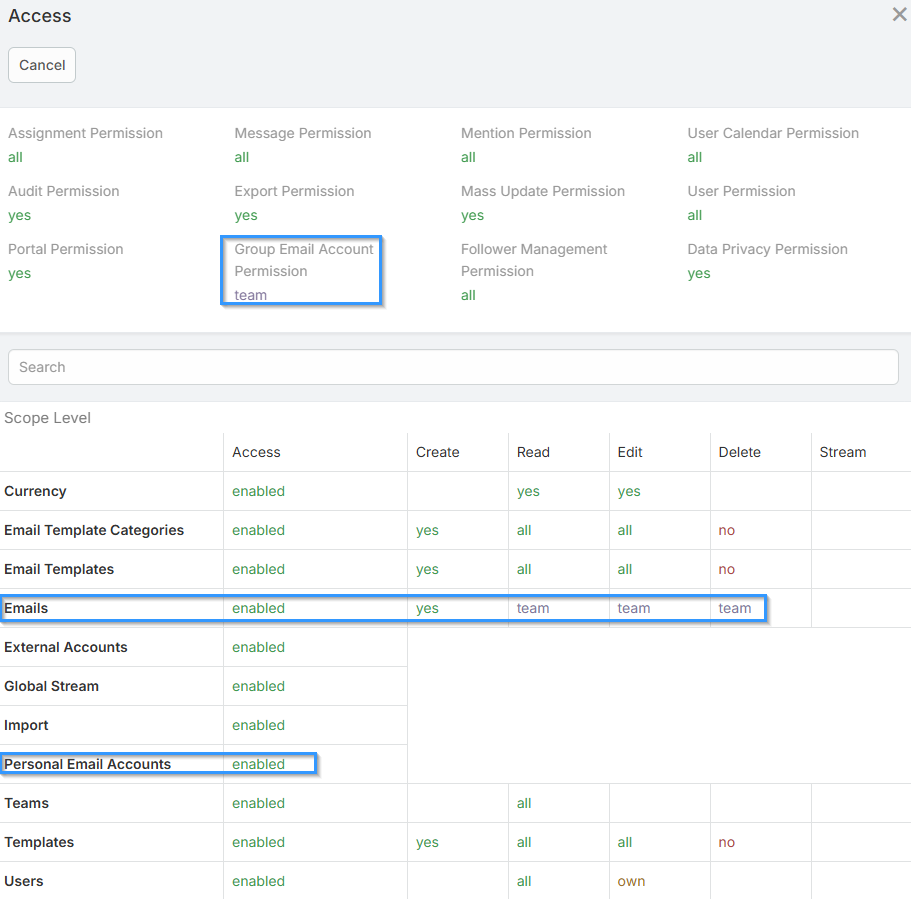The width and height of the screenshot is (911, 899).
Task: Click the Global Stream row label
Action: click(51, 686)
